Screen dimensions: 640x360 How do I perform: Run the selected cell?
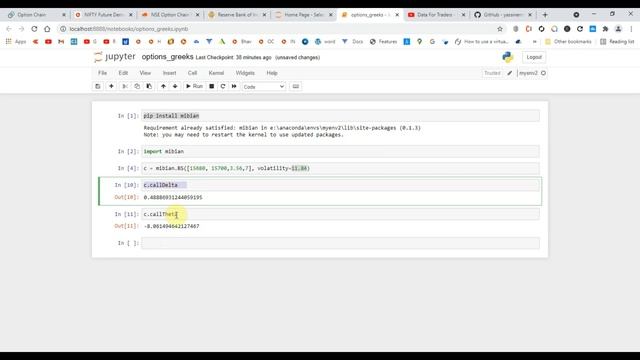pyautogui.click(x=194, y=87)
